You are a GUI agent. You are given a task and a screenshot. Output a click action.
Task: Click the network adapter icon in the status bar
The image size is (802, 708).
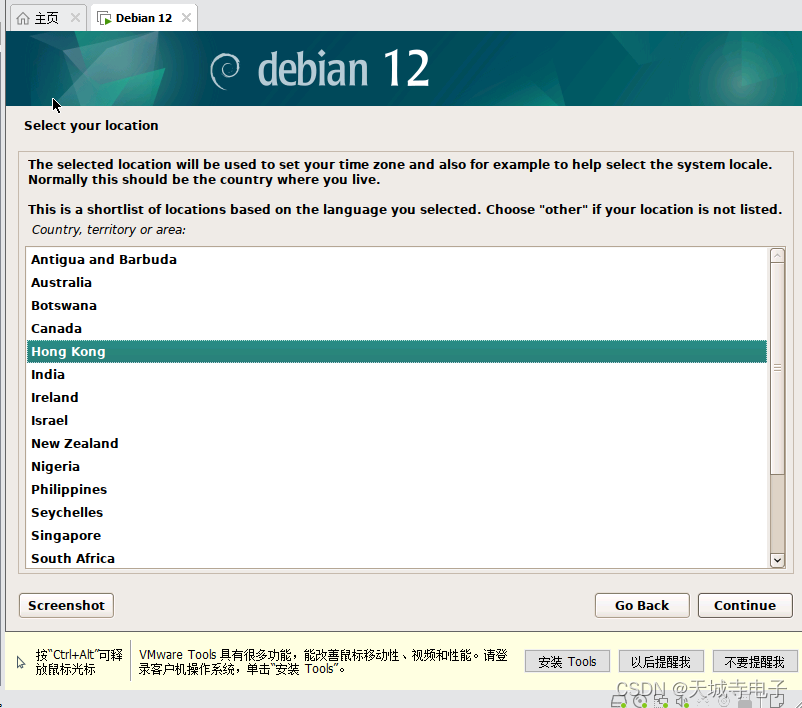click(660, 699)
